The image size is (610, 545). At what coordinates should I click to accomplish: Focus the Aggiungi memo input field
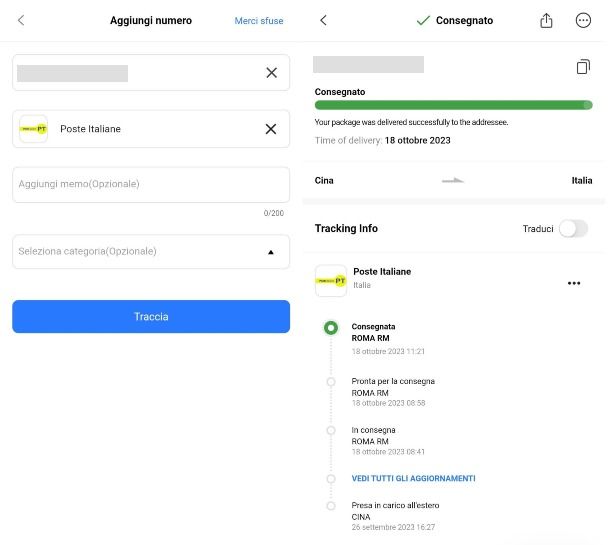click(151, 184)
